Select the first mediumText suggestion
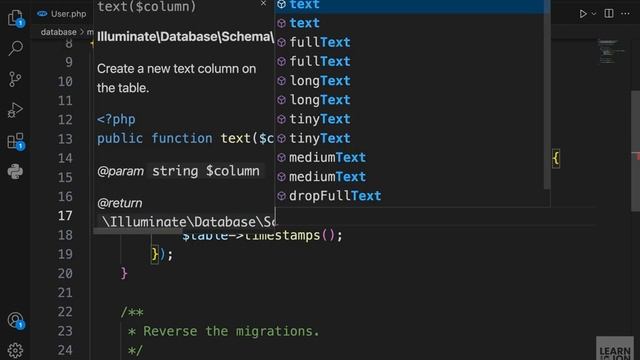The height and width of the screenshot is (360, 640). [x=410, y=157]
